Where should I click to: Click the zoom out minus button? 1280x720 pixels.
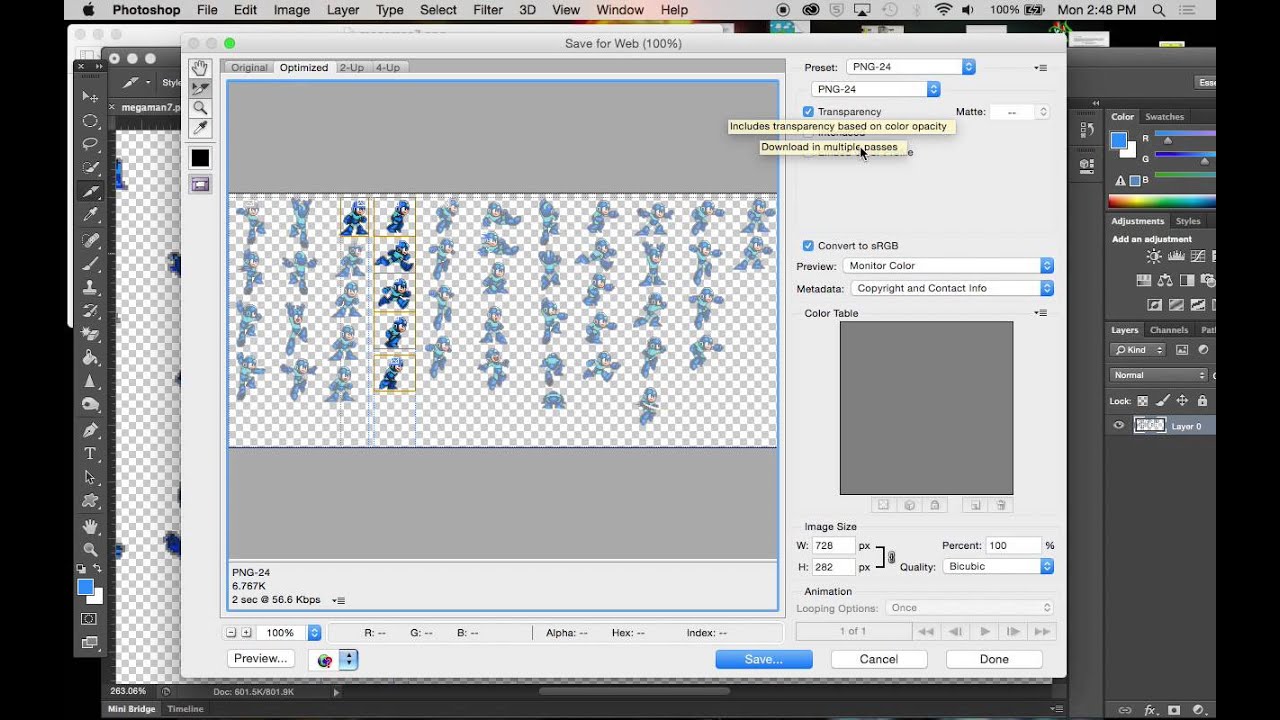click(231, 633)
